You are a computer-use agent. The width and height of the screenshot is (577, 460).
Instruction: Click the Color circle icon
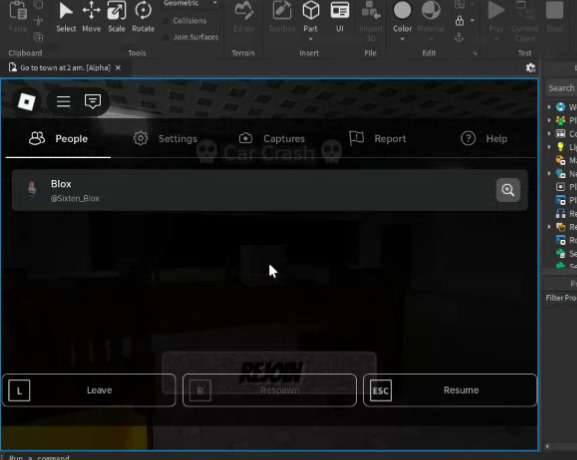[x=402, y=10]
